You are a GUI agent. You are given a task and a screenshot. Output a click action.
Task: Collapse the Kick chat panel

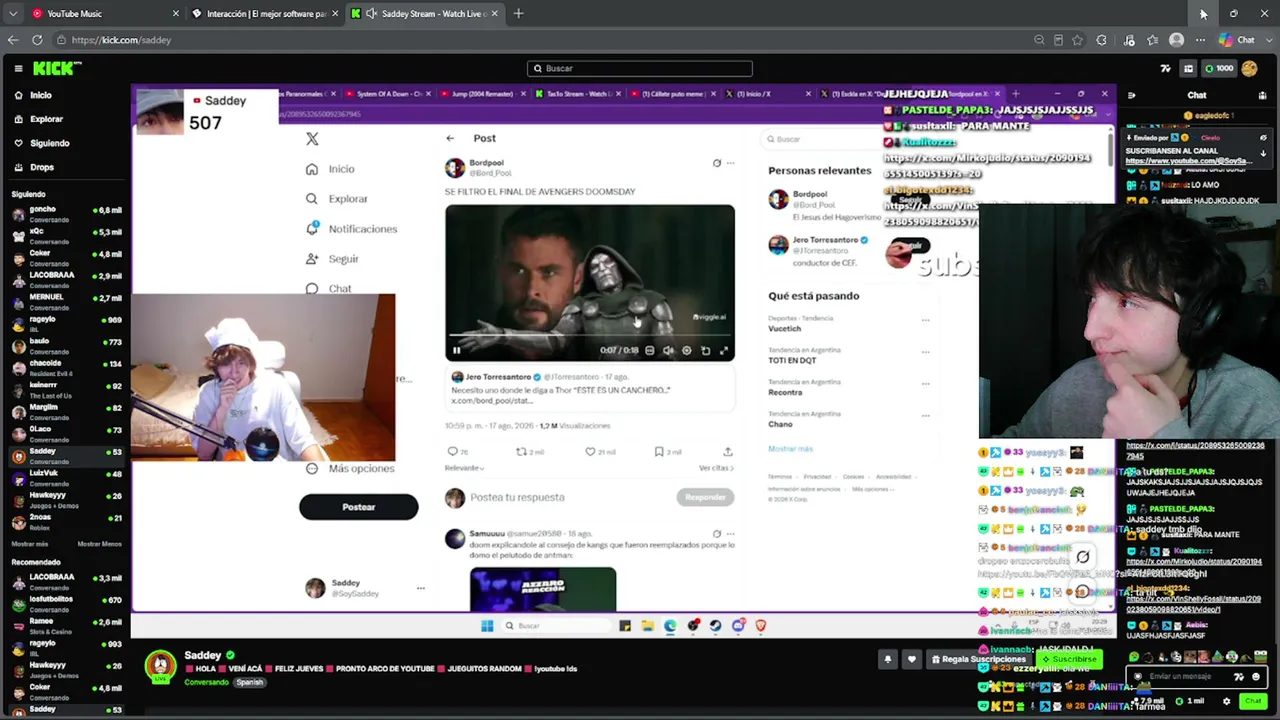pyautogui.click(x=1131, y=95)
